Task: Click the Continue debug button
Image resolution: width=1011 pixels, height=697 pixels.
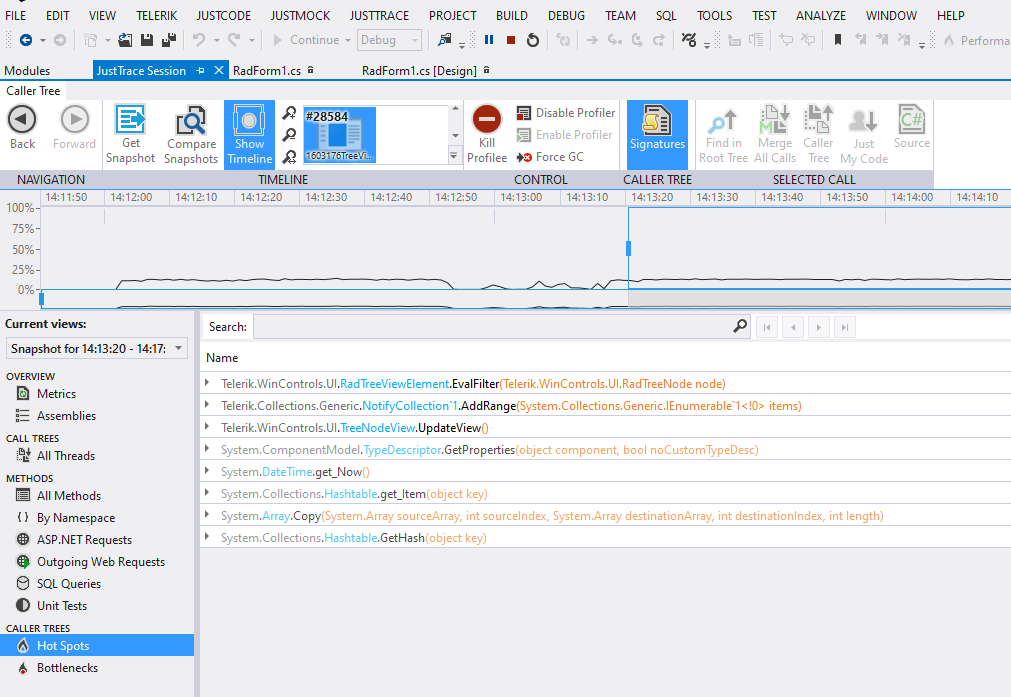Action: 311,40
